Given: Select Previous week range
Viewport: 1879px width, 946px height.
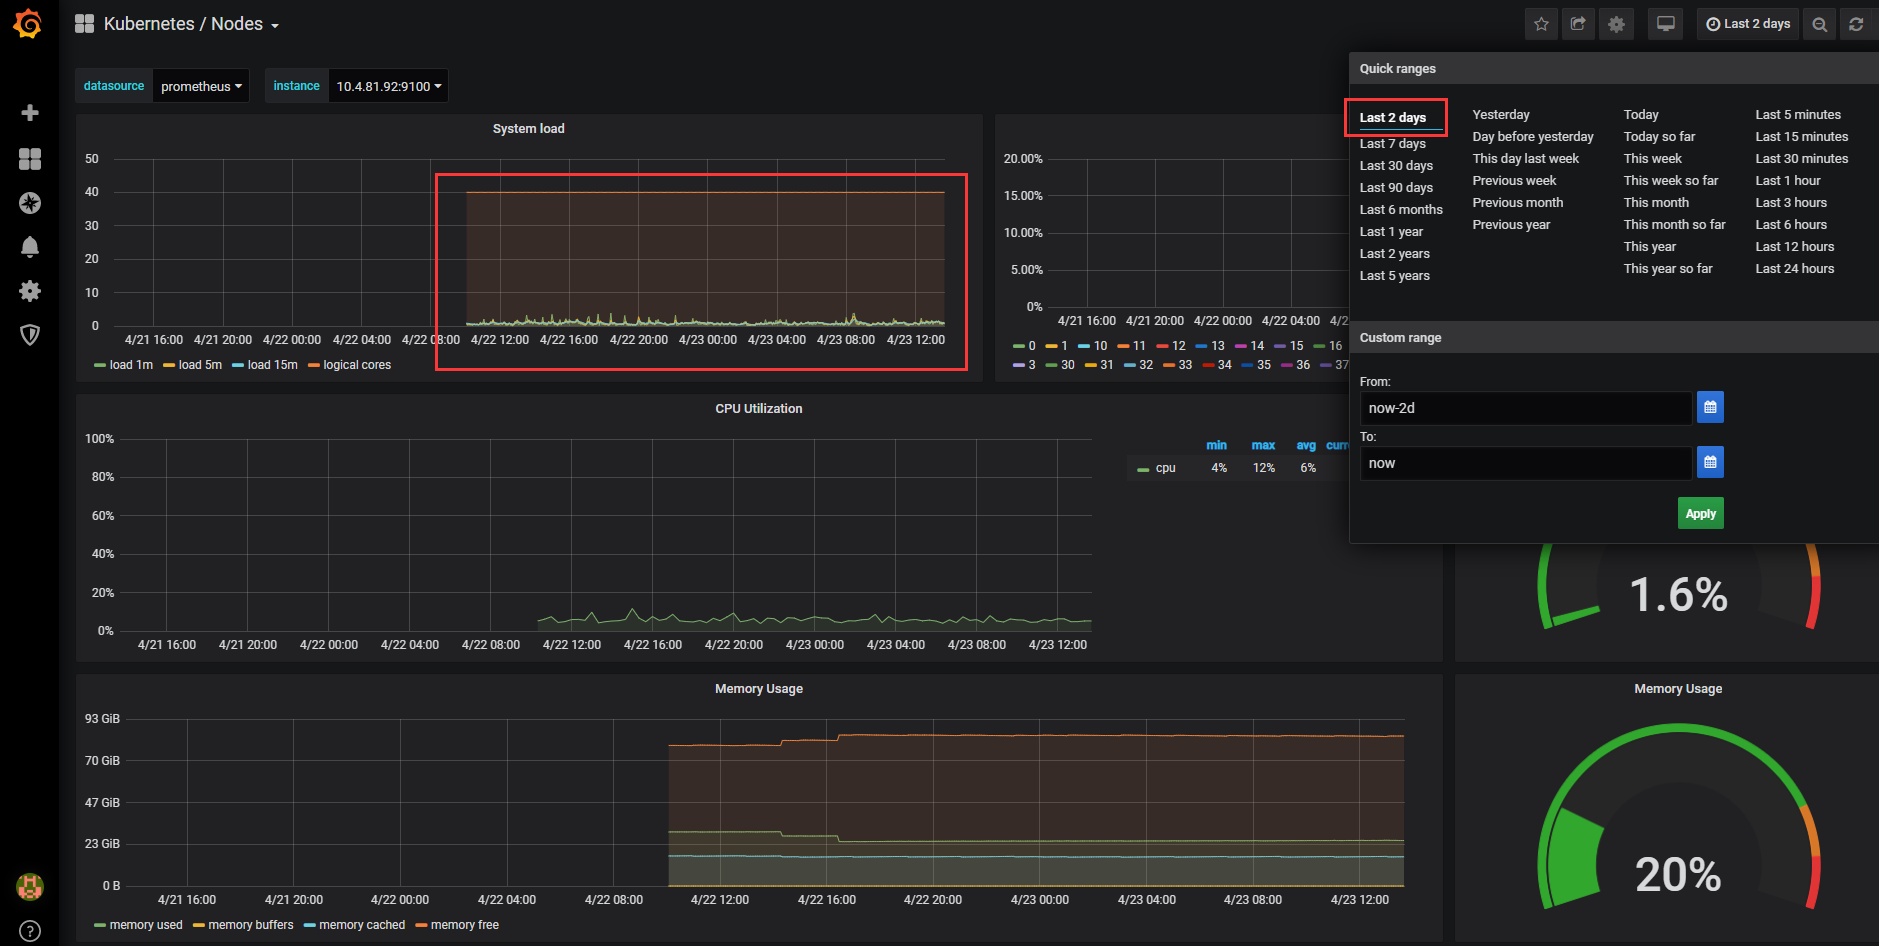Looking at the screenshot, I should [1514, 181].
